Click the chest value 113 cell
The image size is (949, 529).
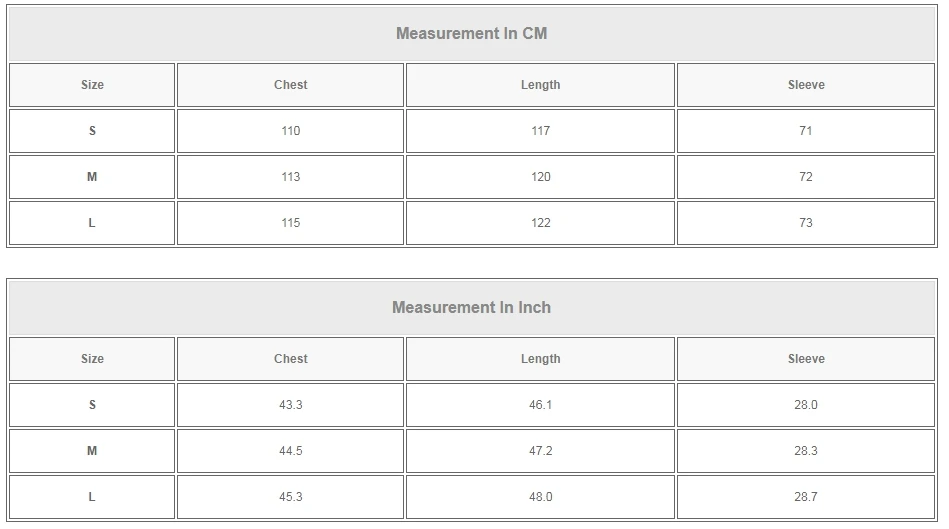point(291,177)
